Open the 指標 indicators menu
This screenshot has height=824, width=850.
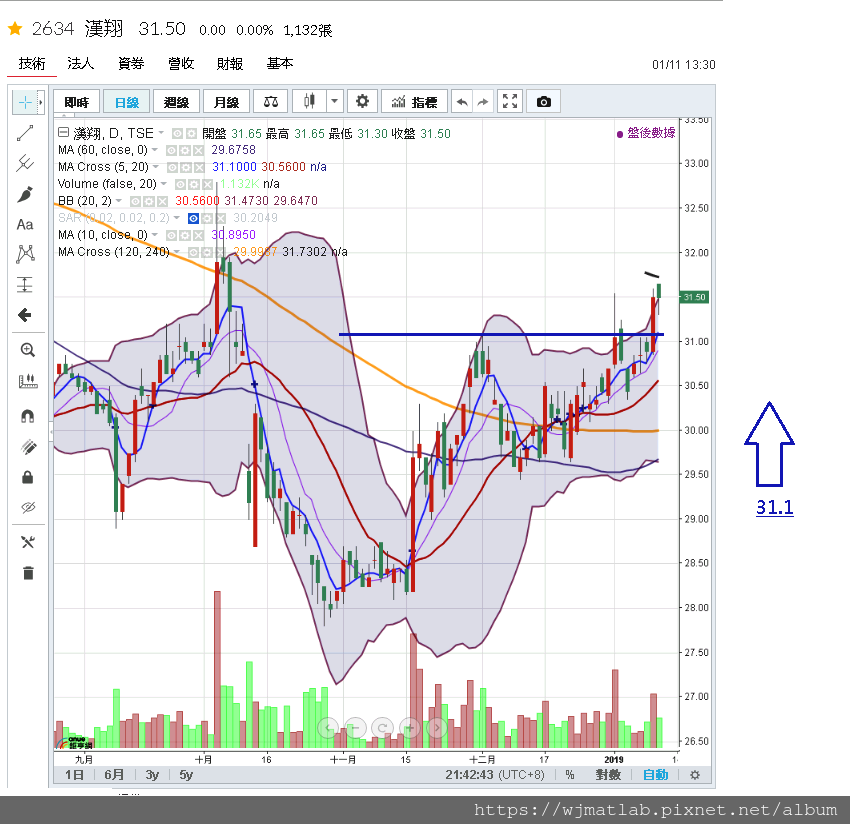pos(415,102)
